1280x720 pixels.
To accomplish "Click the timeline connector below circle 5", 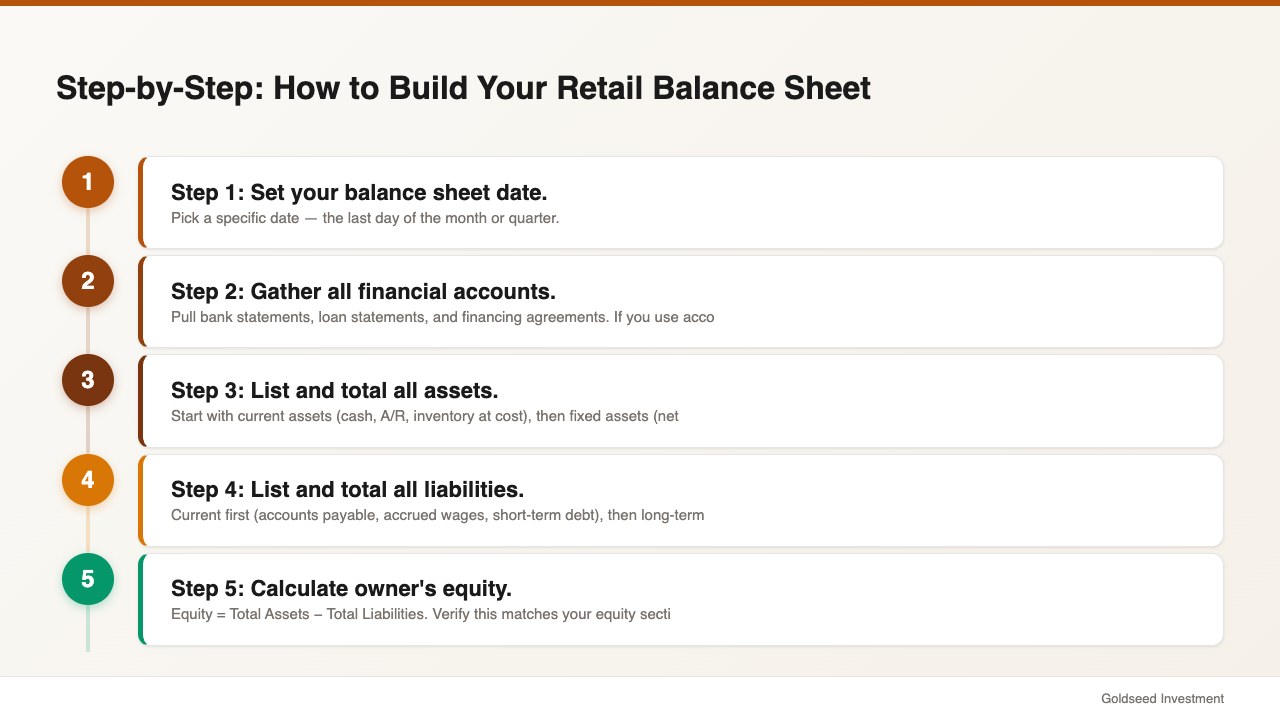I will (x=88, y=628).
